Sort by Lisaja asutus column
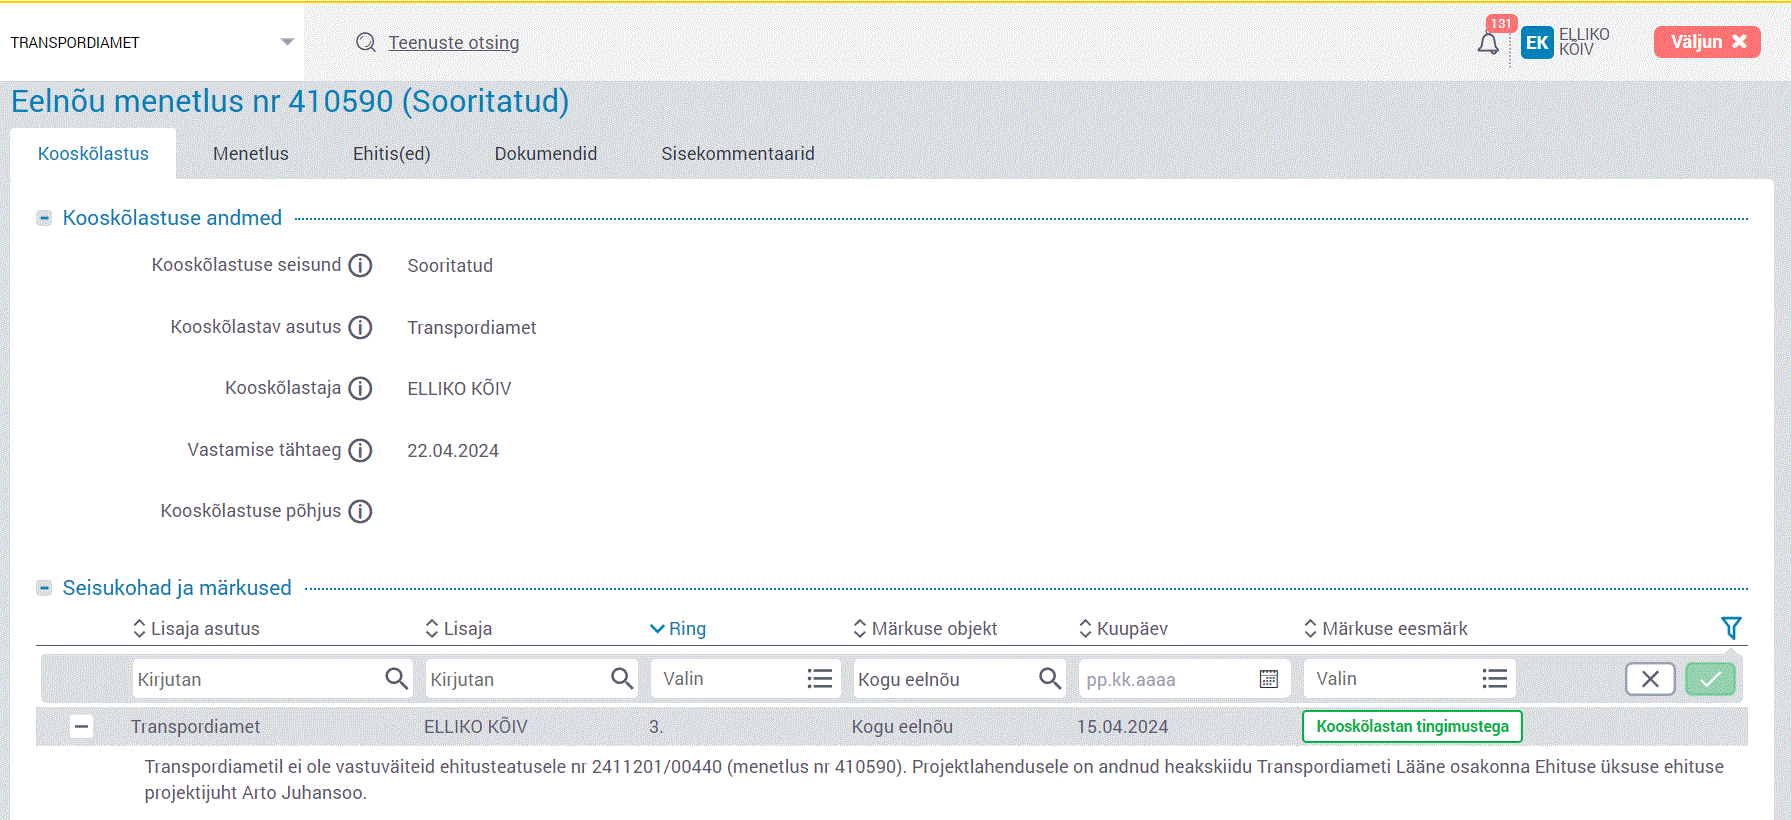The image size is (1791, 820). coord(196,628)
